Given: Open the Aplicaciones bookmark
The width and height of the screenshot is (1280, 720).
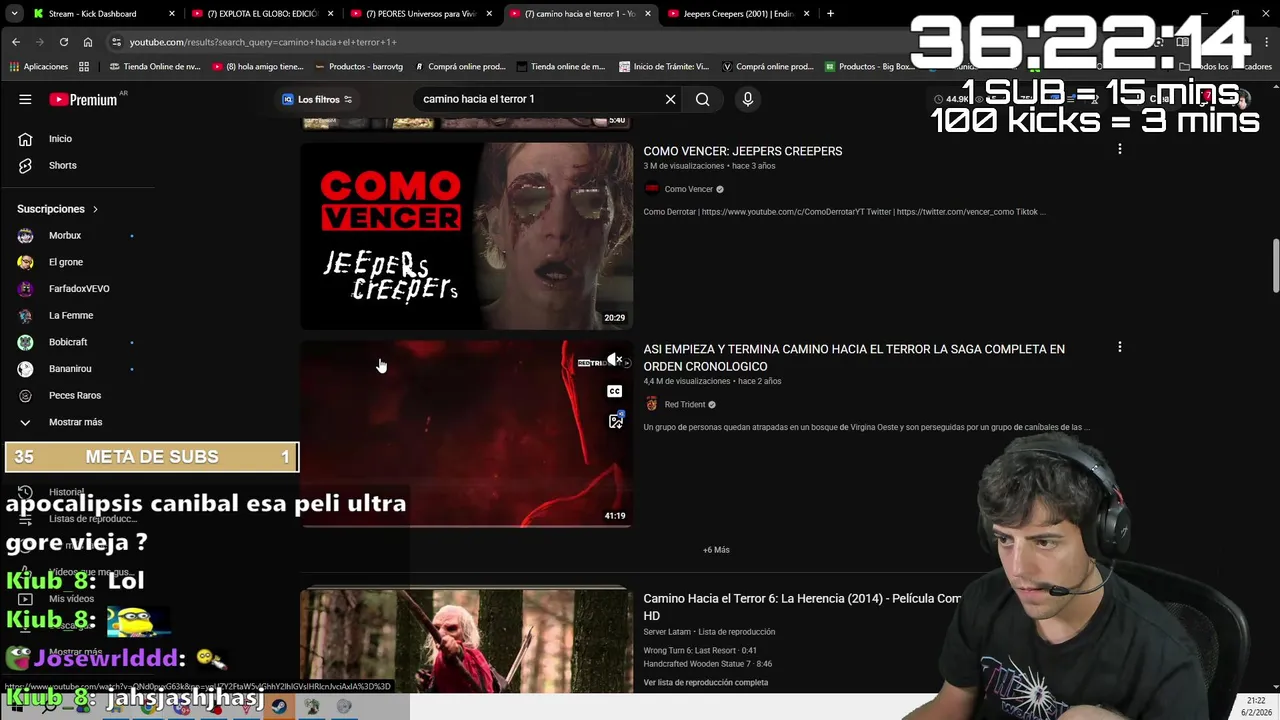Looking at the screenshot, I should (x=39, y=67).
